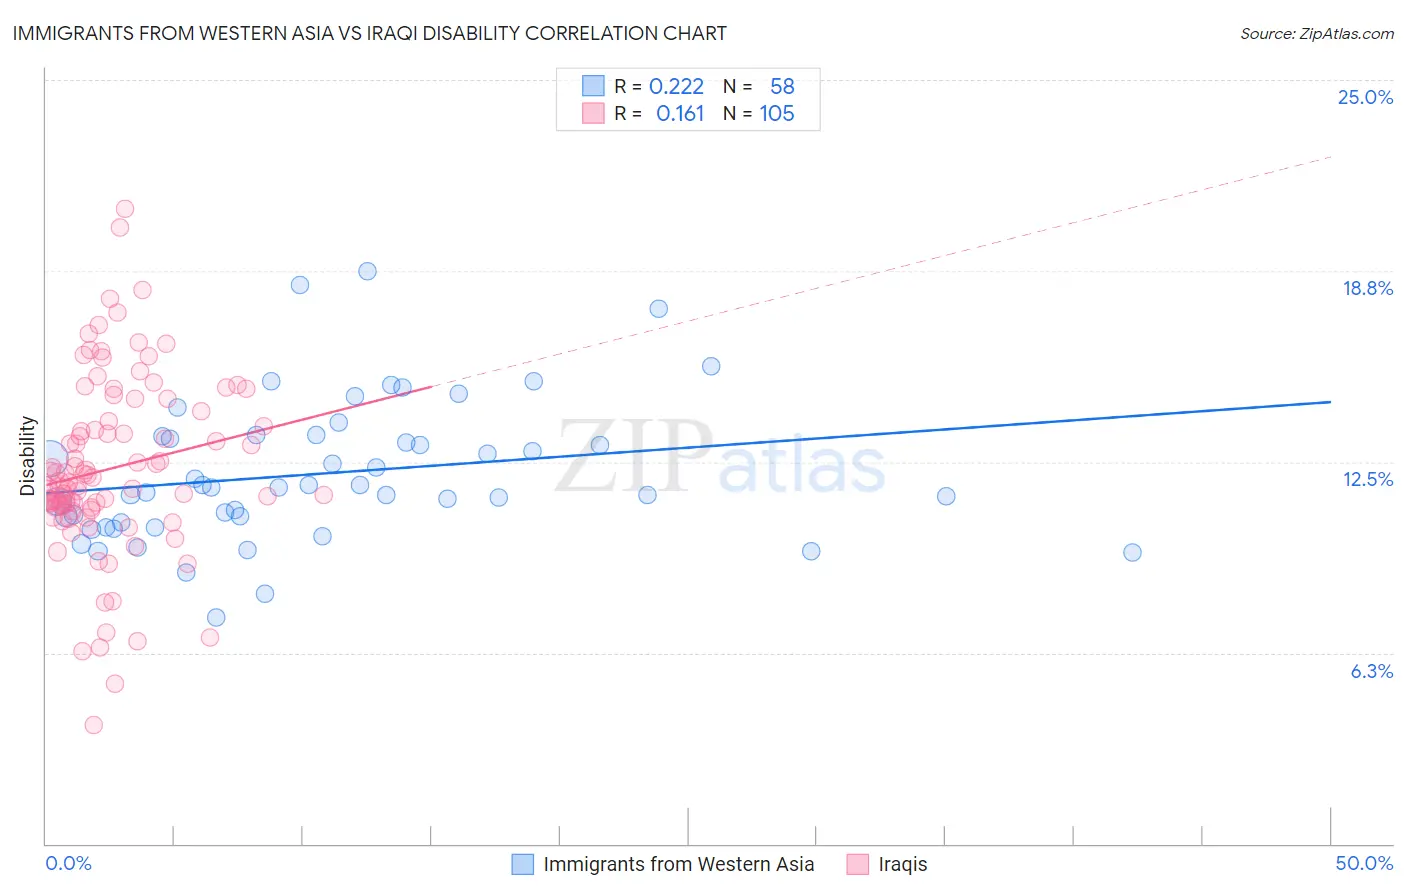Click the pink Iraqis legend swatch

857,864
